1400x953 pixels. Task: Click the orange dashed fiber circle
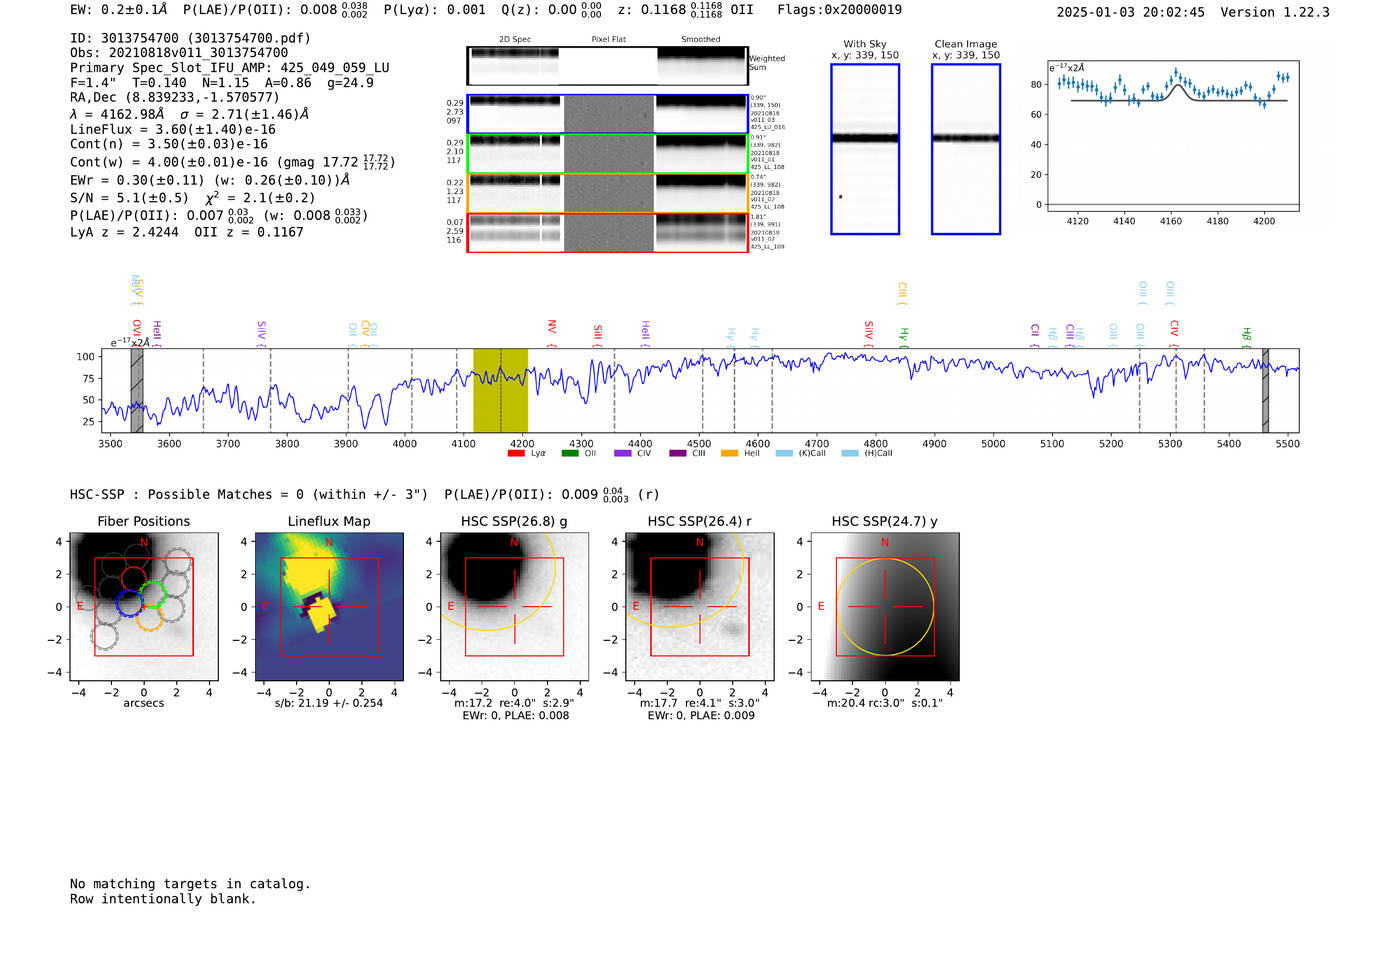click(x=149, y=618)
